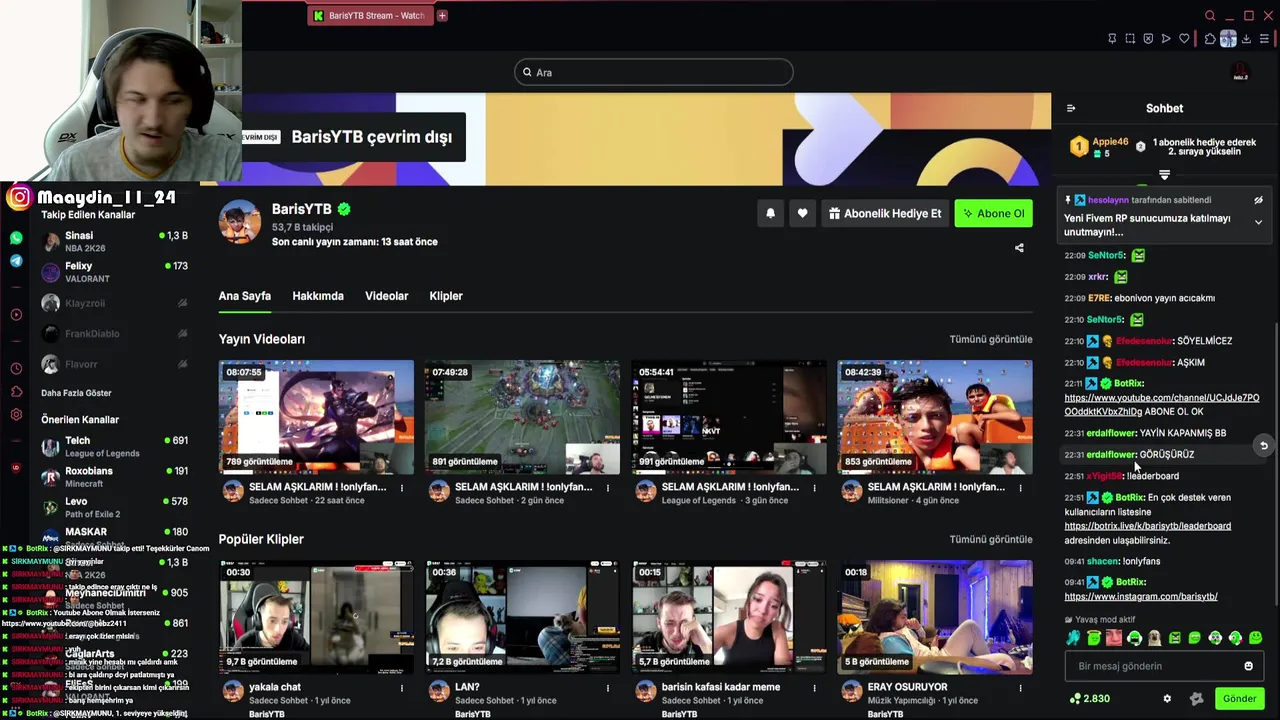Click the chat identity badge icon

pyautogui.click(x=1196, y=699)
